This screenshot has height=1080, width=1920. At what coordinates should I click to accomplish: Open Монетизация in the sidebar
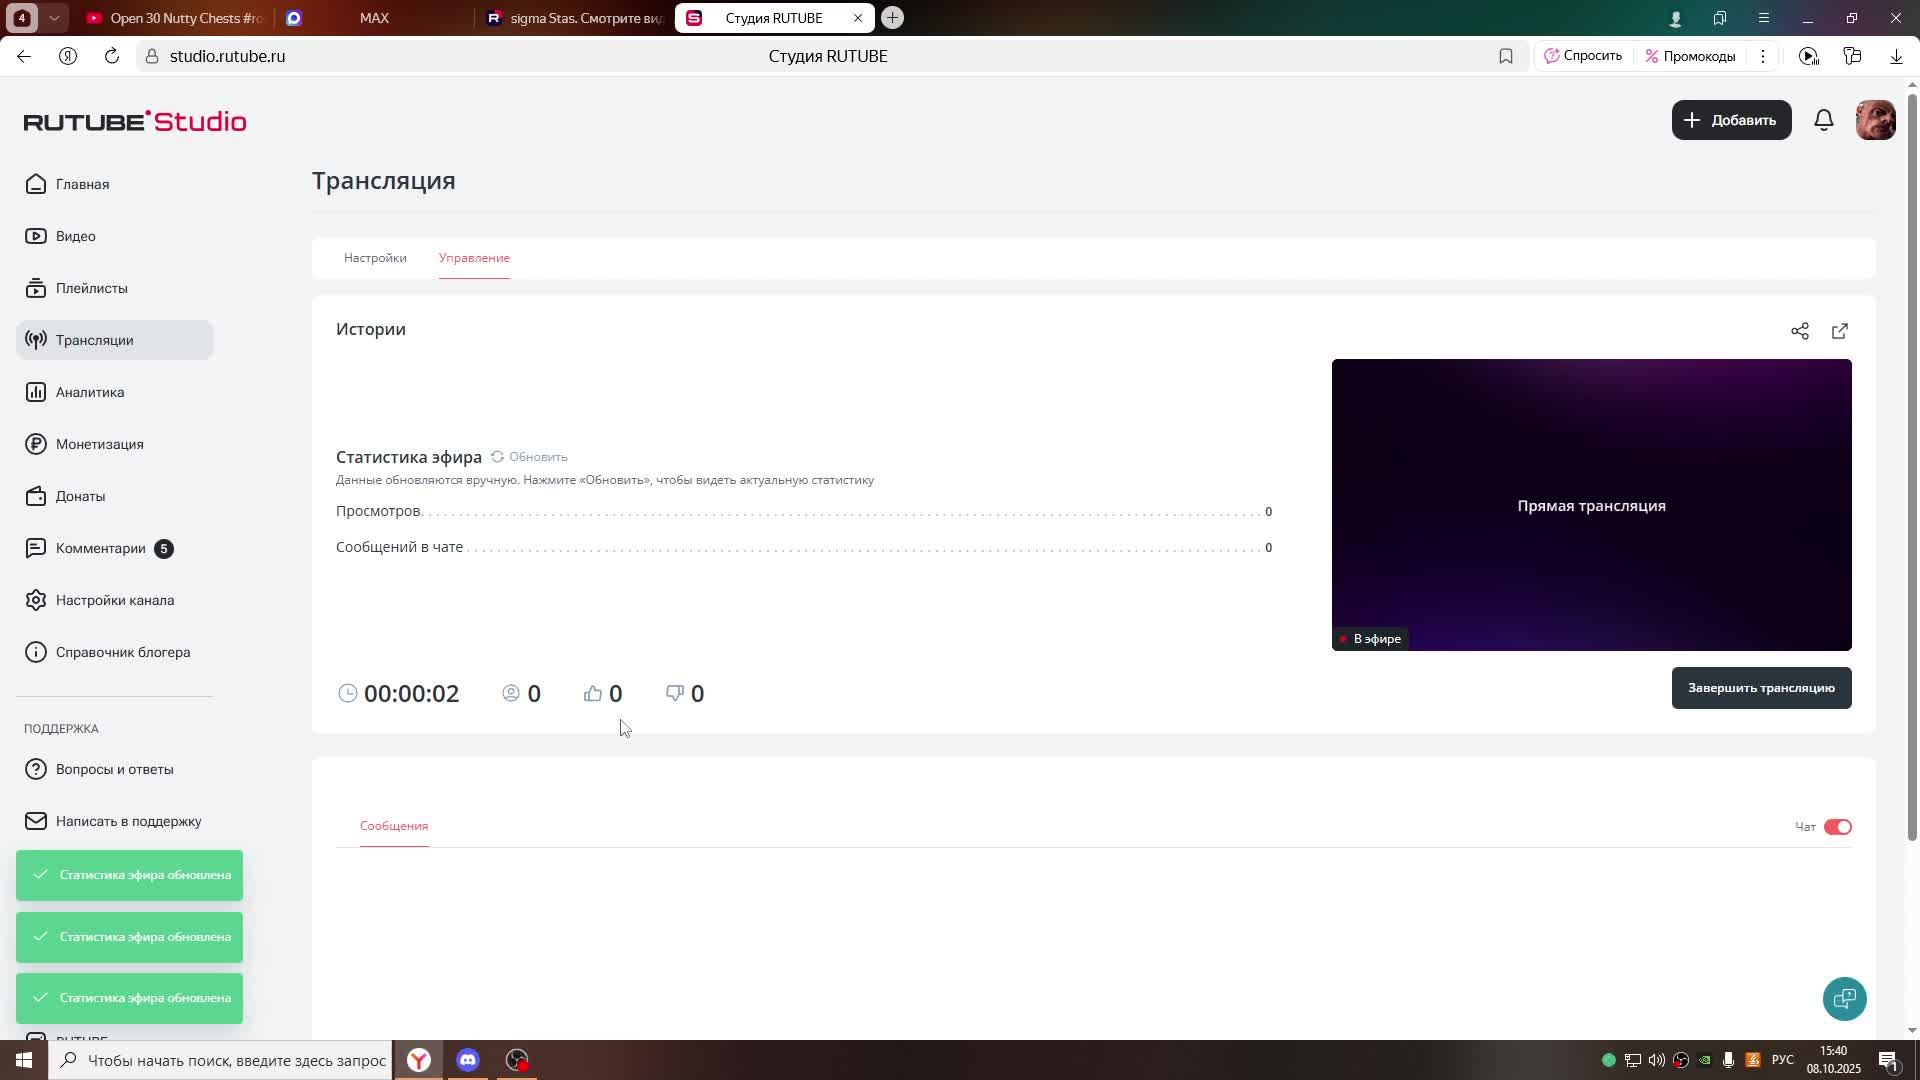tap(99, 444)
